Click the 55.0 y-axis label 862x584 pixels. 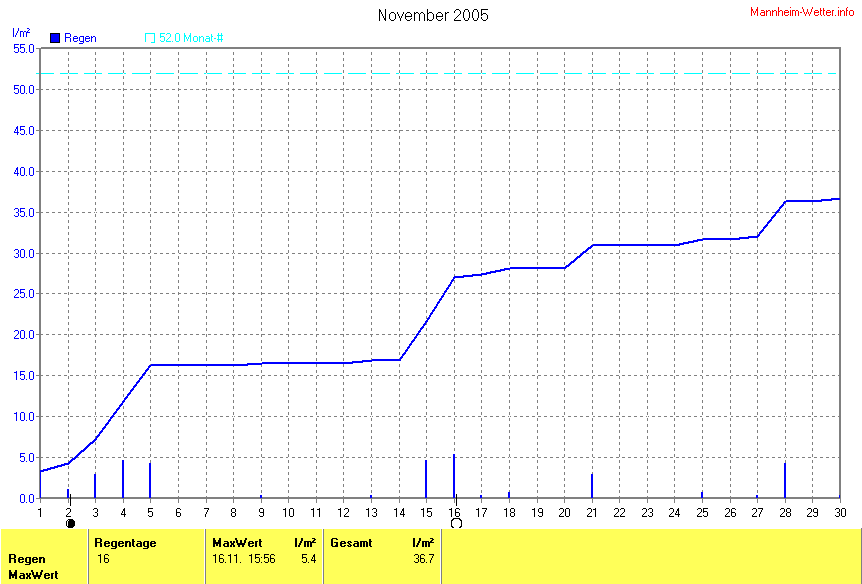click(x=24, y=48)
